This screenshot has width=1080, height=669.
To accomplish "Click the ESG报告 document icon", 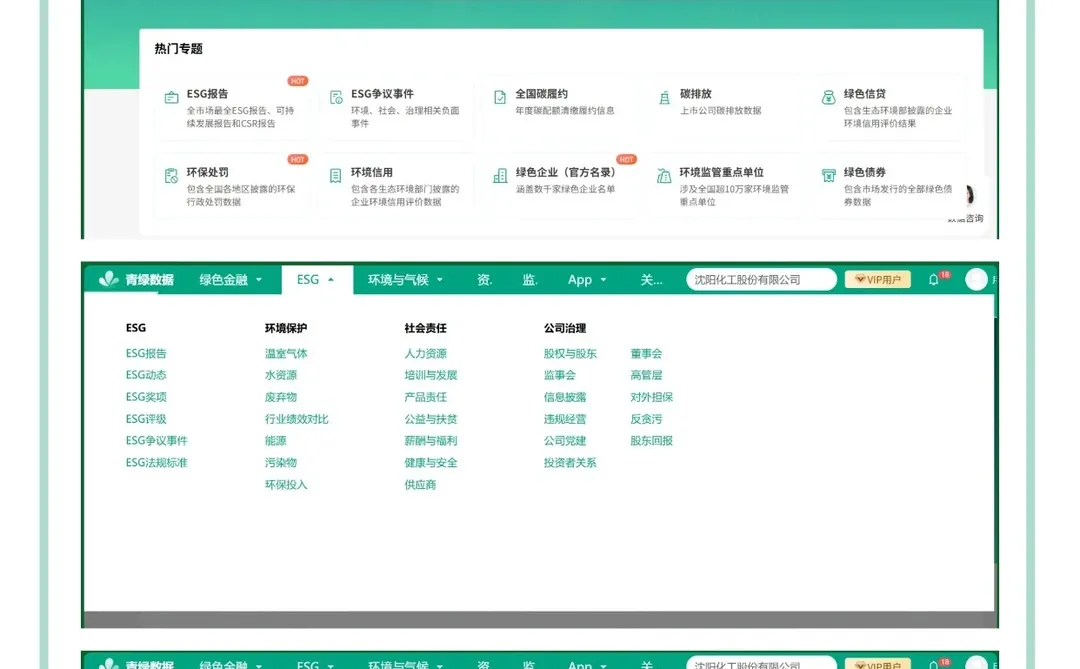I will [169, 97].
